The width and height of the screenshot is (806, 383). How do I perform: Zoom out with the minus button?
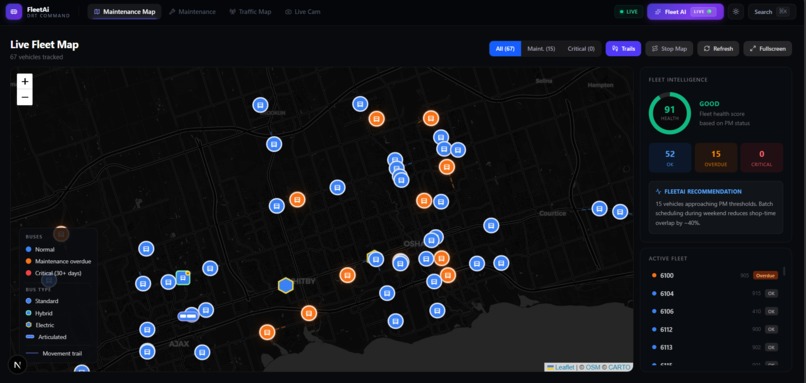(x=25, y=97)
